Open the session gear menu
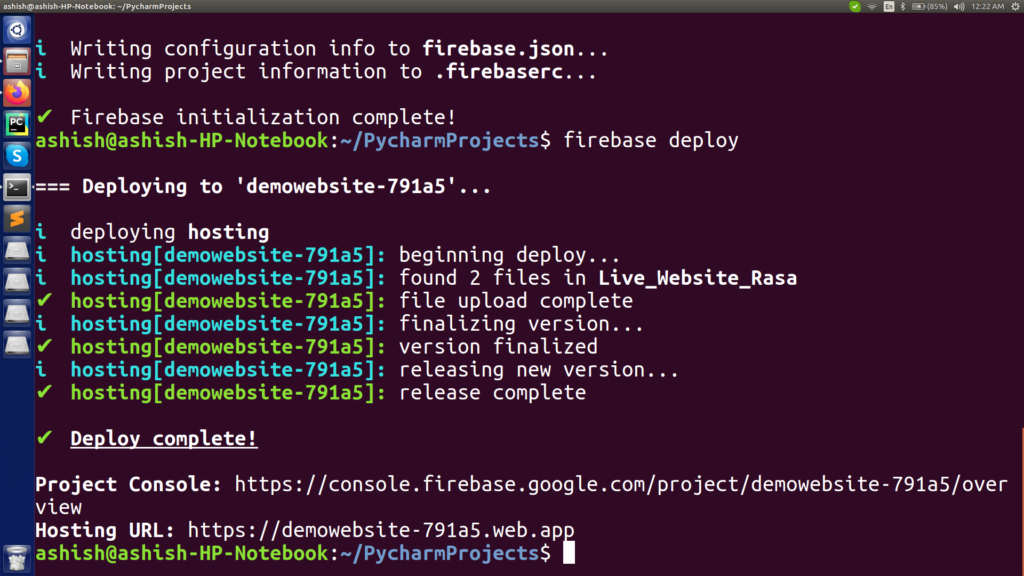This screenshot has height=576, width=1024. coord(1016,6)
